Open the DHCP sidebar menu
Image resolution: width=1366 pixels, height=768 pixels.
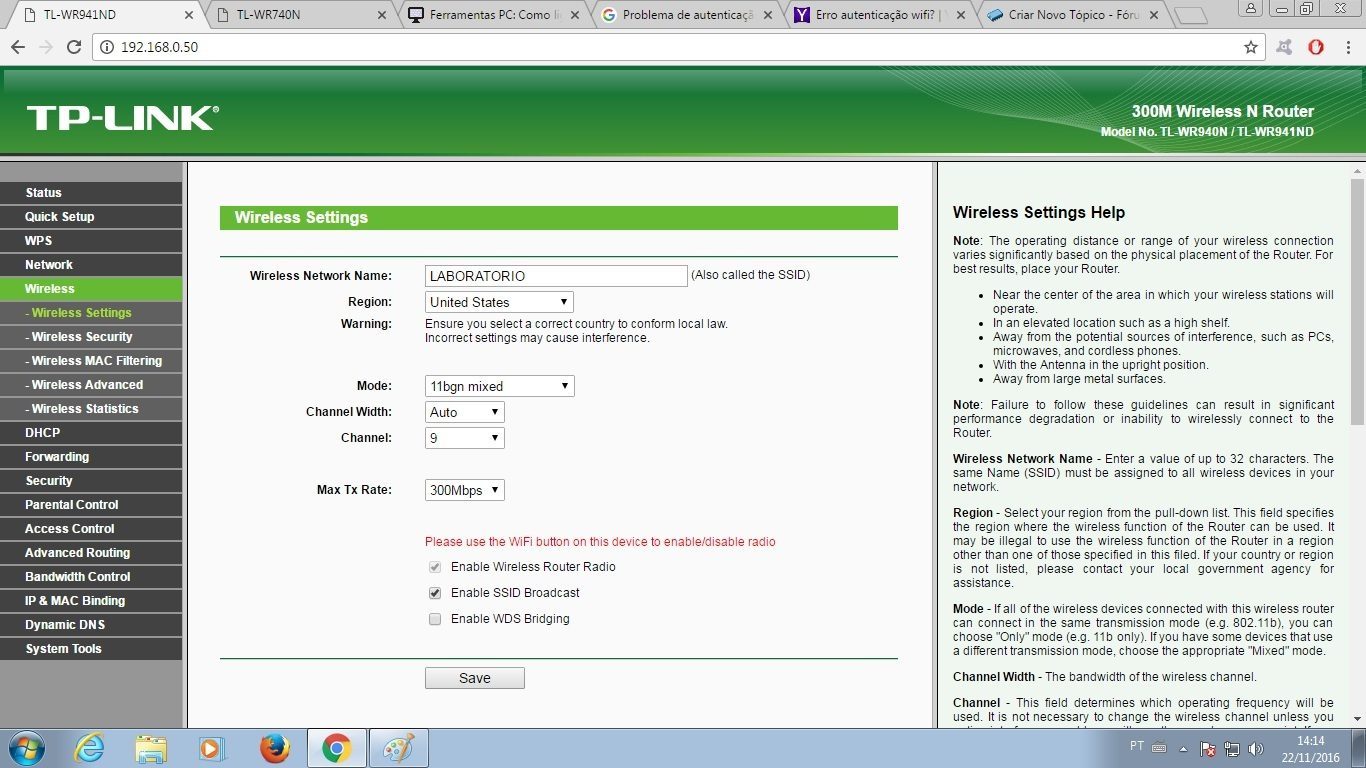click(91, 433)
